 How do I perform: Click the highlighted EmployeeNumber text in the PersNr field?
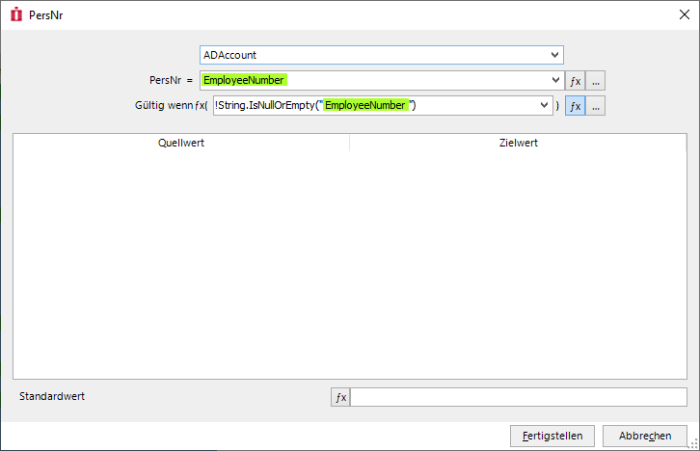[x=244, y=81]
